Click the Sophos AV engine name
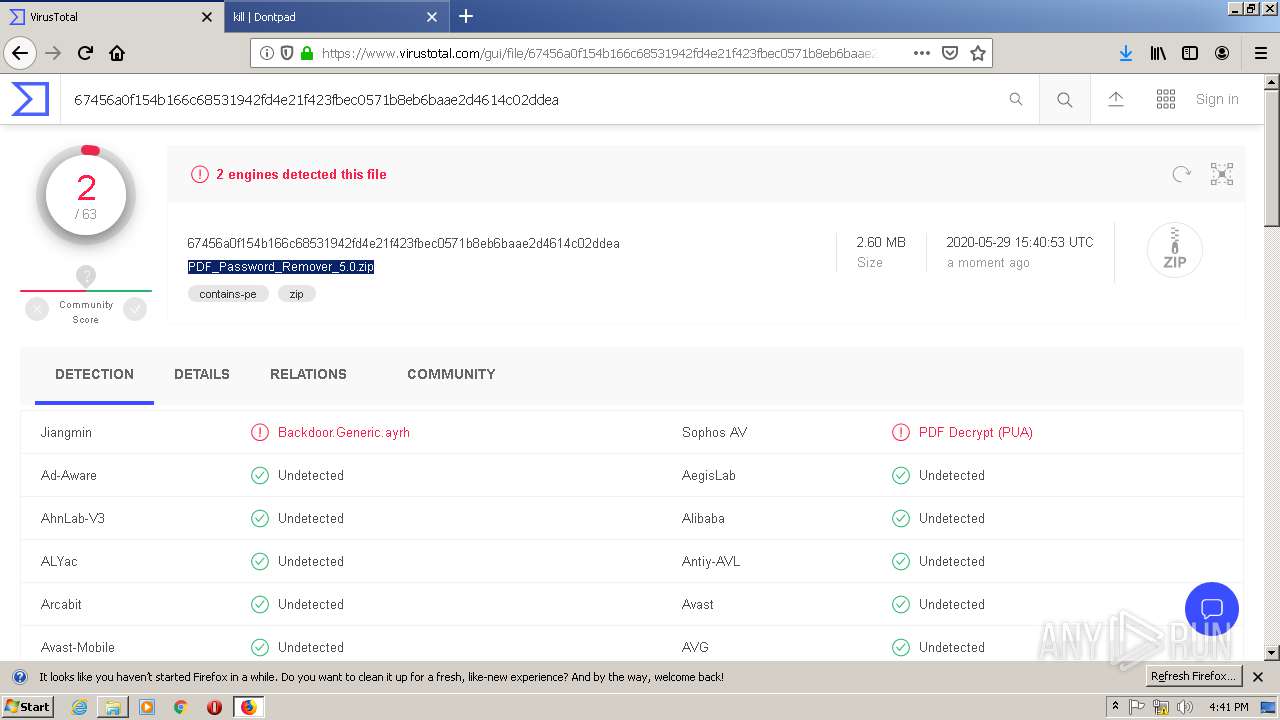1280x720 pixels. pos(714,432)
